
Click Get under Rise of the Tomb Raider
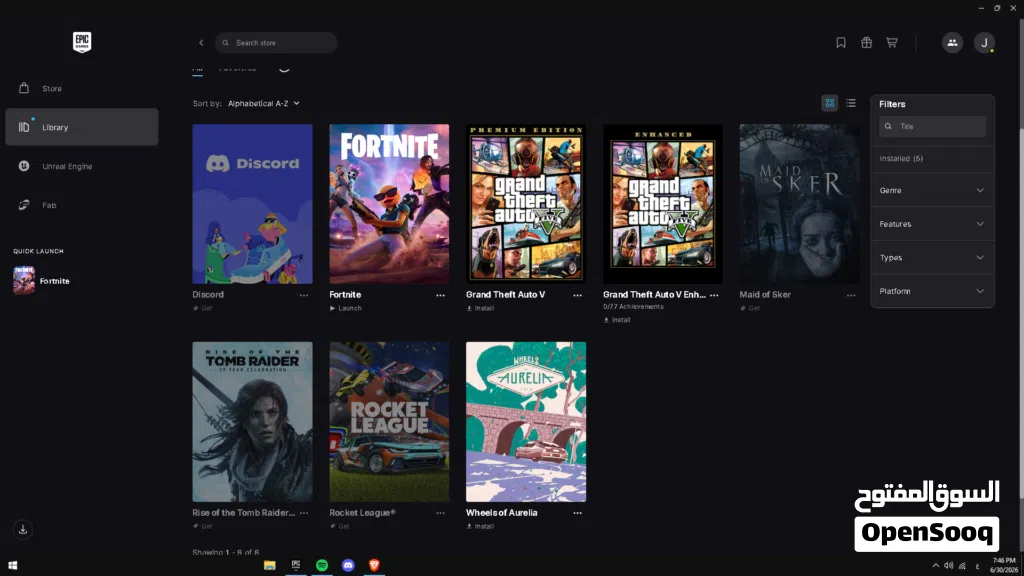point(203,526)
